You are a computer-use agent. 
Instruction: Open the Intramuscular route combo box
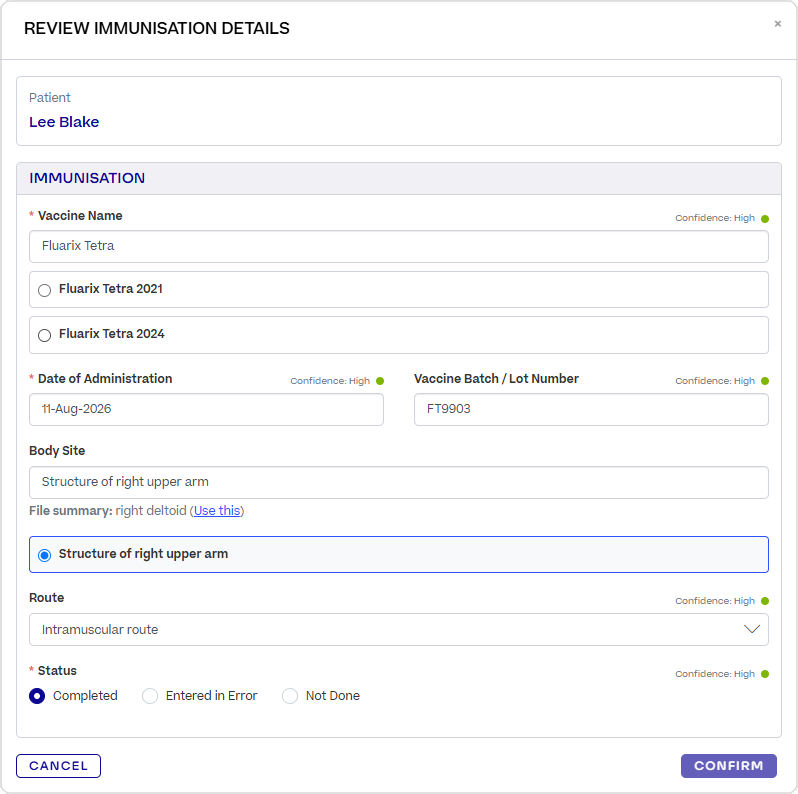pyautogui.click(x=398, y=630)
